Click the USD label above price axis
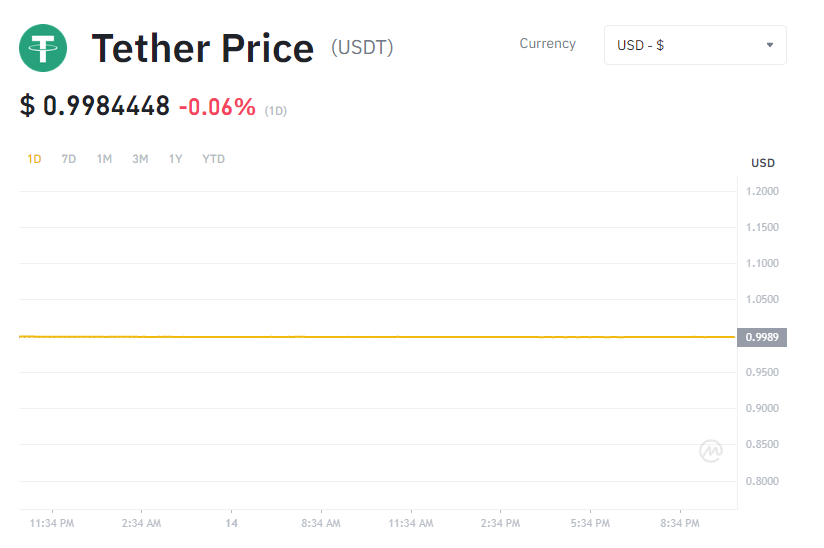824x548 pixels. [x=763, y=163]
